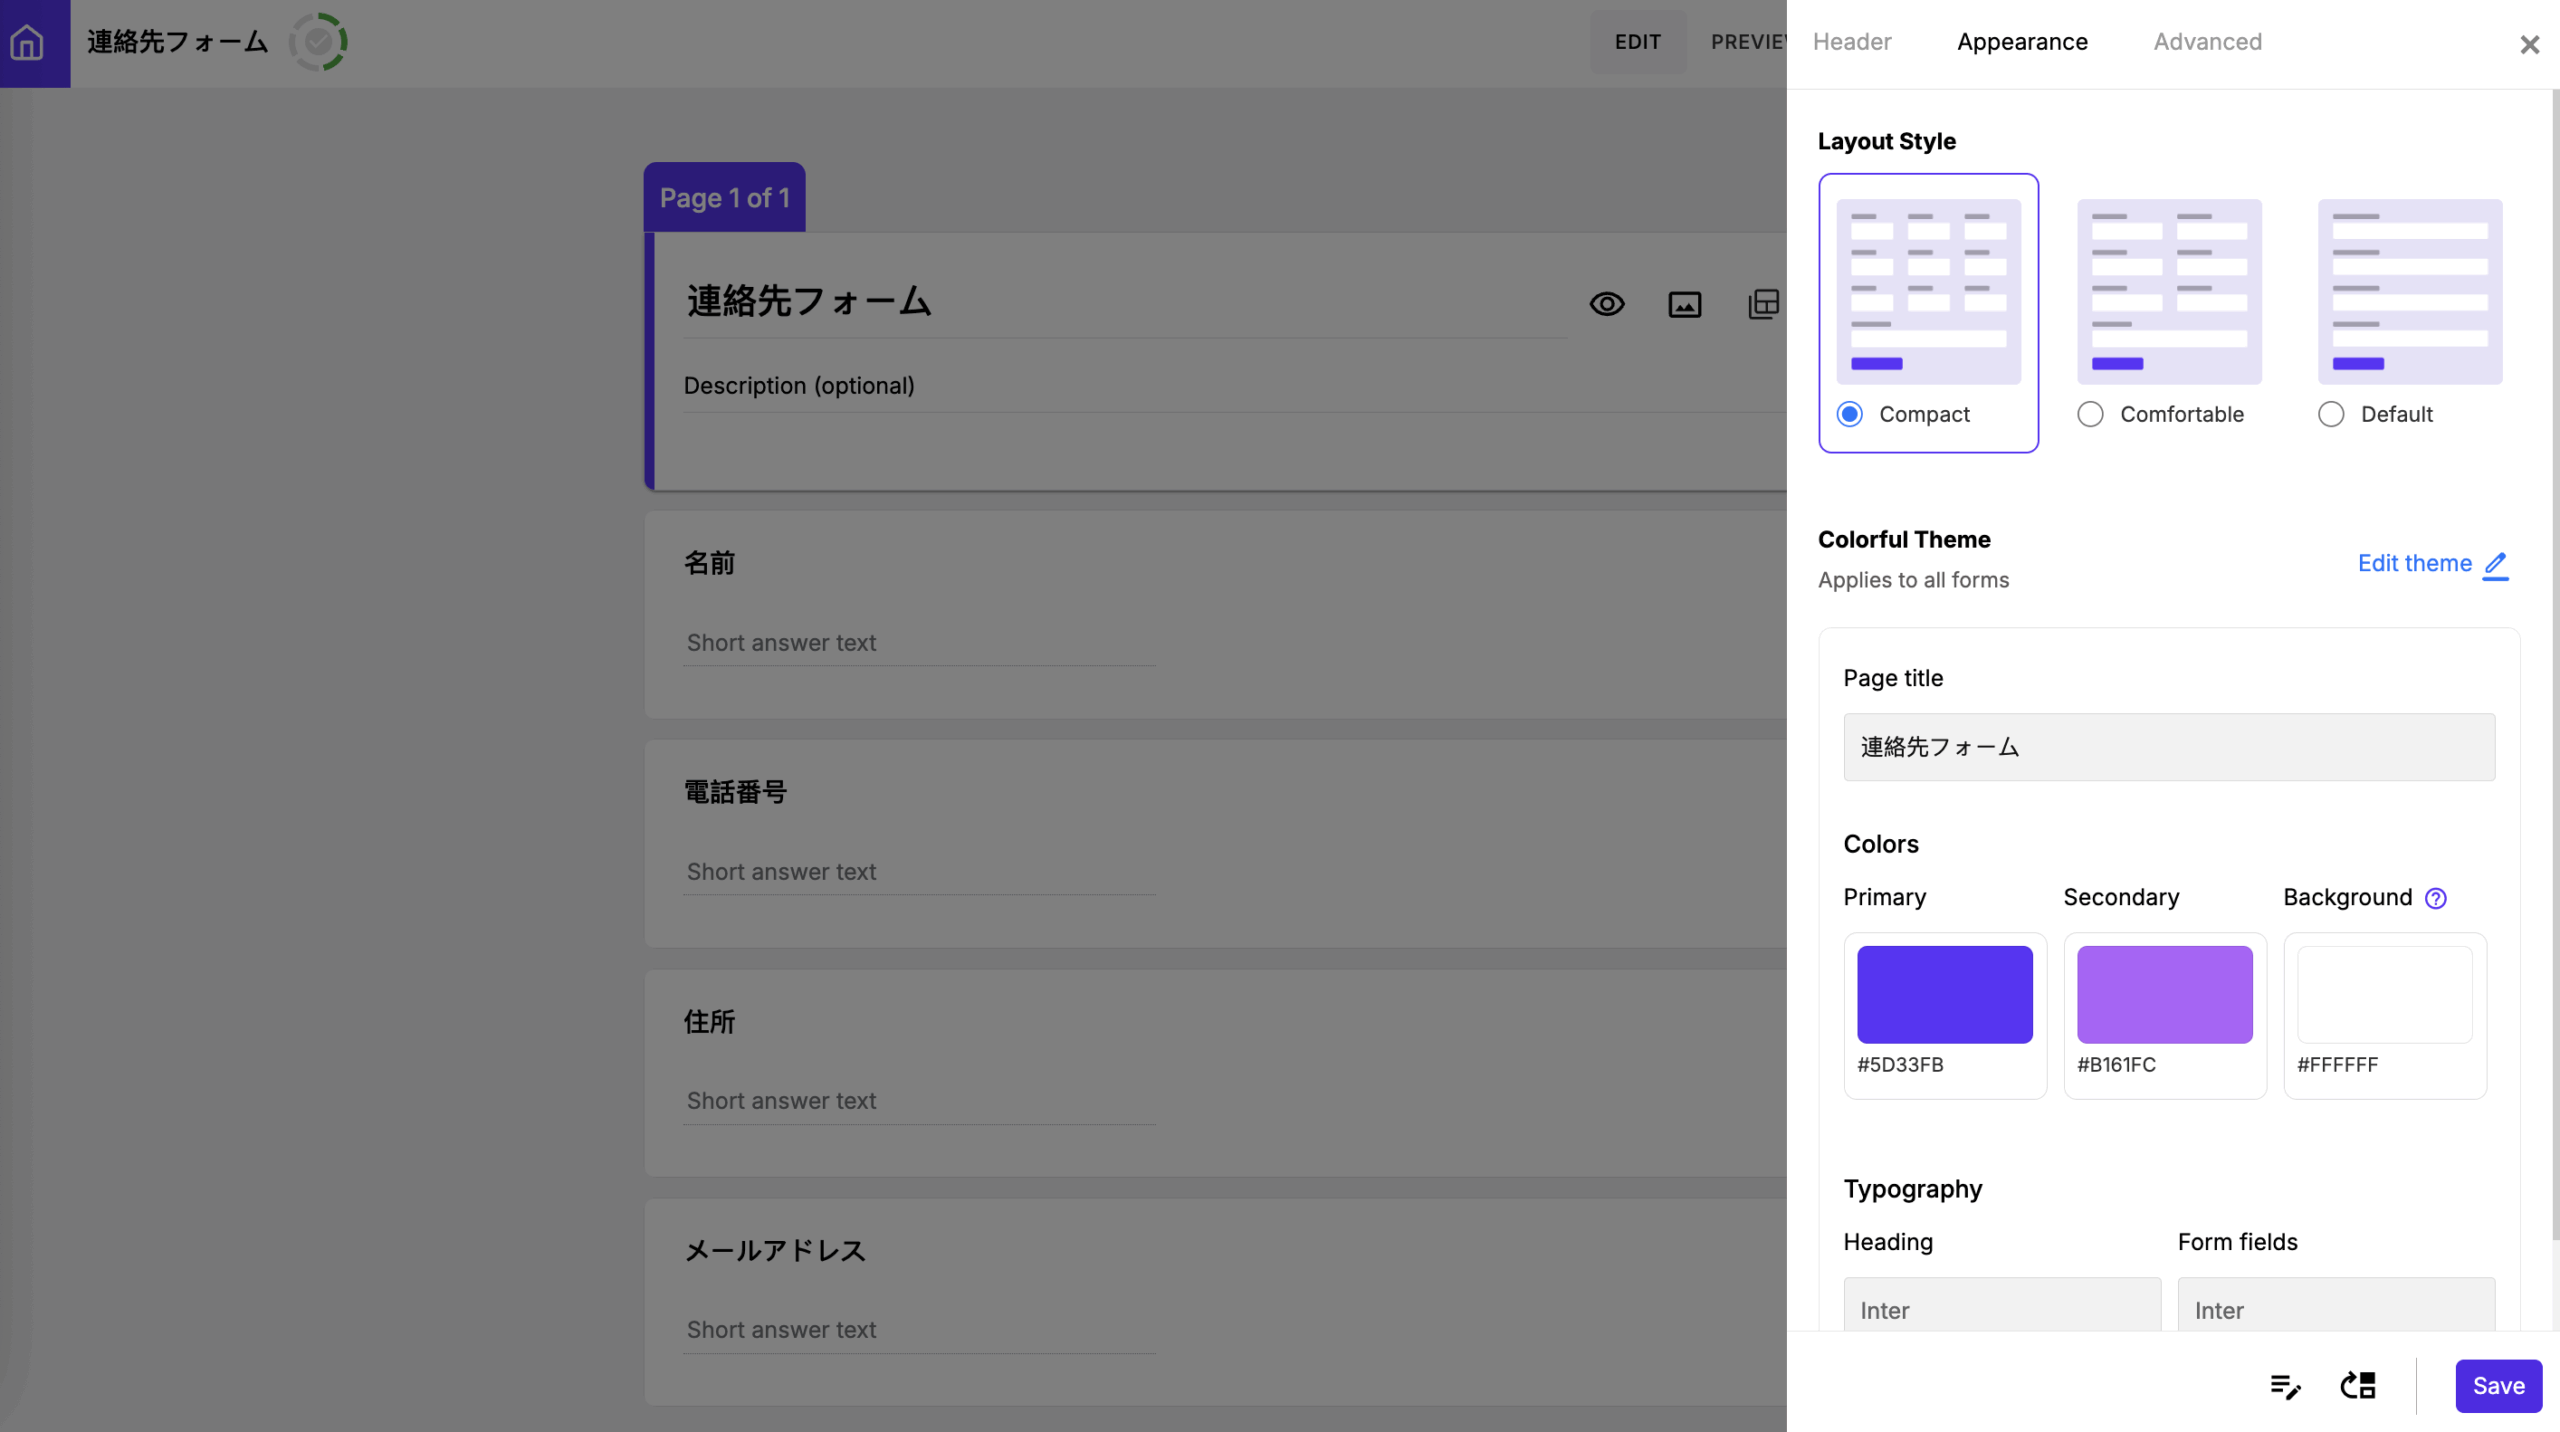Open the form preview eye icon
The image size is (2560, 1432).
coord(1606,304)
